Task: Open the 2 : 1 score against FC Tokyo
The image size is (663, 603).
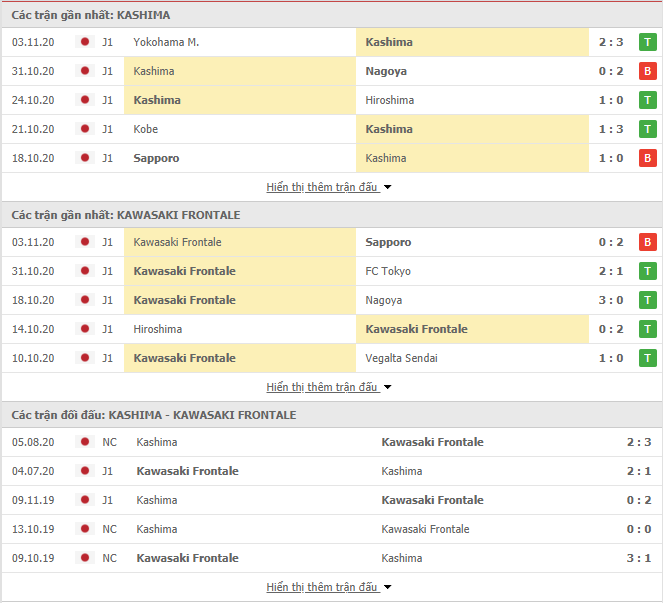Action: click(611, 271)
